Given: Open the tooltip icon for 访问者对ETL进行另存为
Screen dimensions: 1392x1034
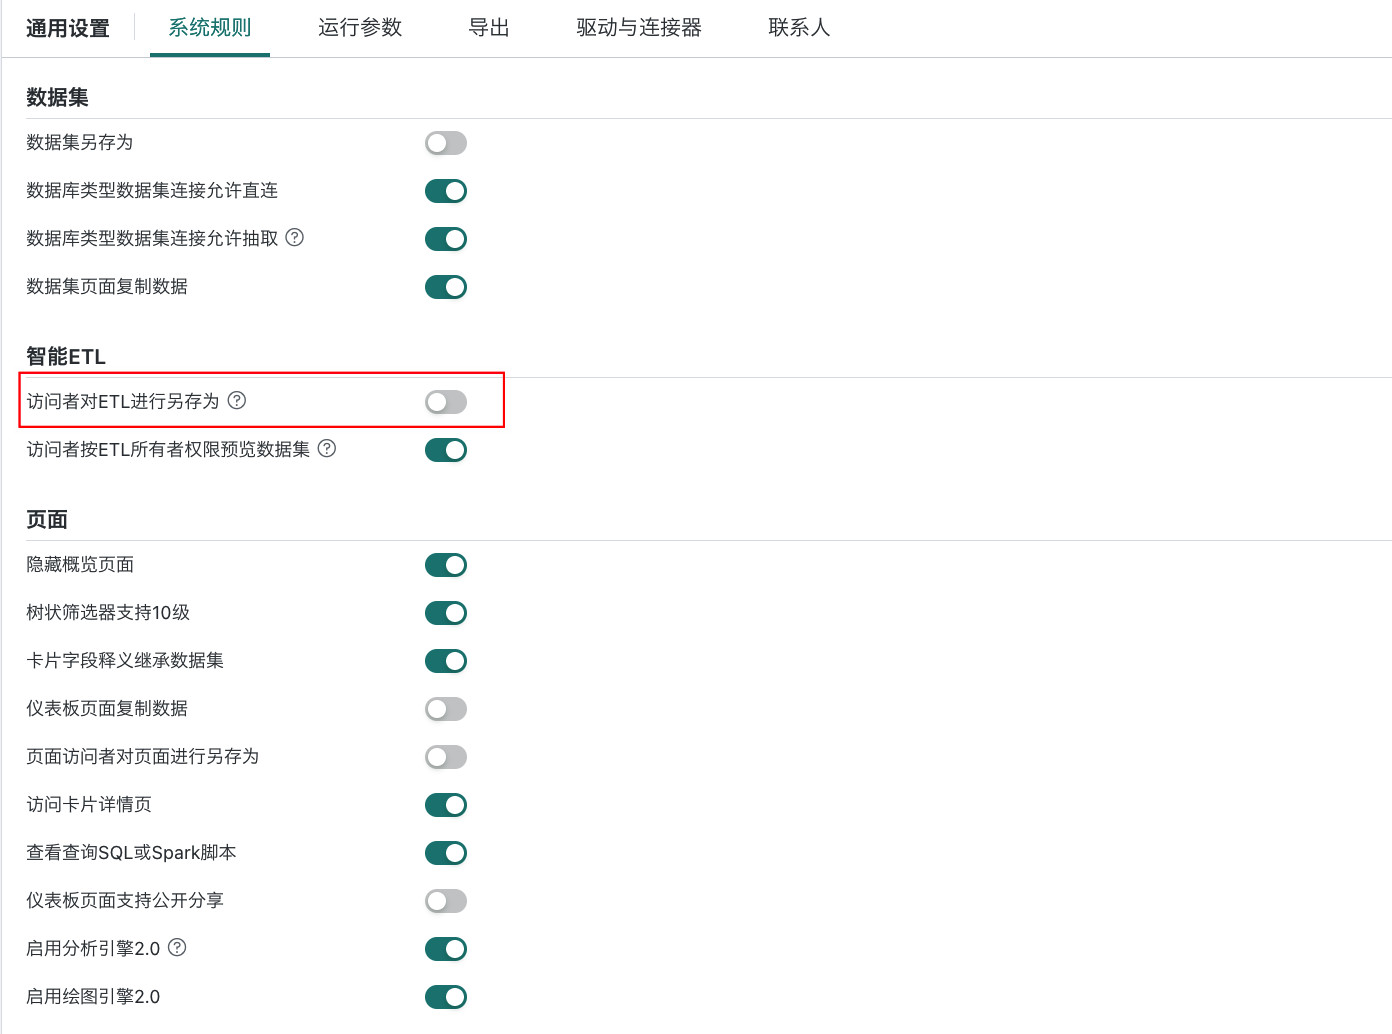Looking at the screenshot, I should 237,399.
